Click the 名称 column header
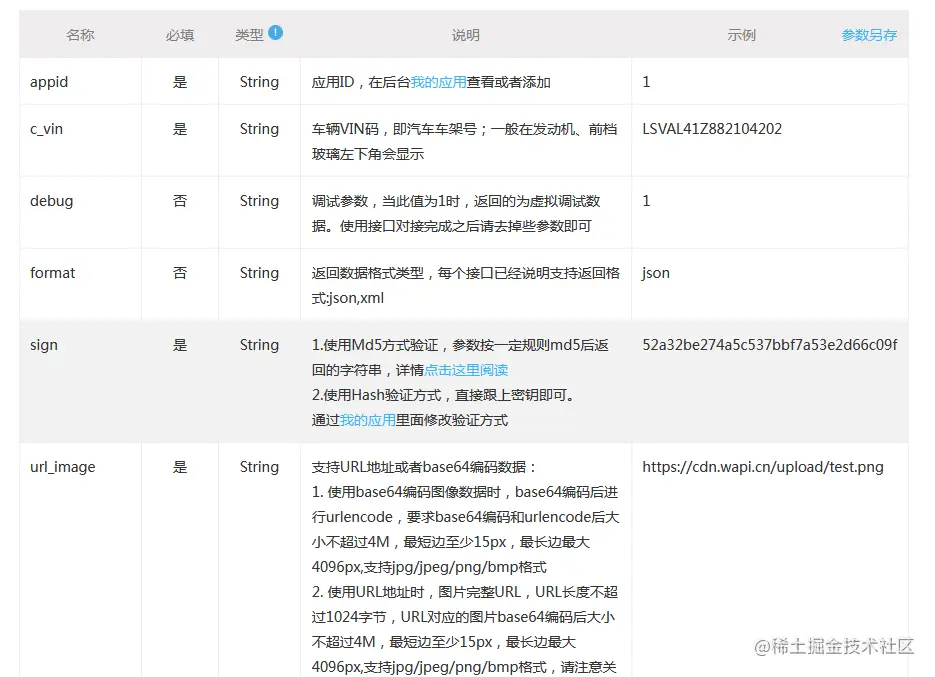This screenshot has height=677, width=935. pyautogui.click(x=80, y=35)
